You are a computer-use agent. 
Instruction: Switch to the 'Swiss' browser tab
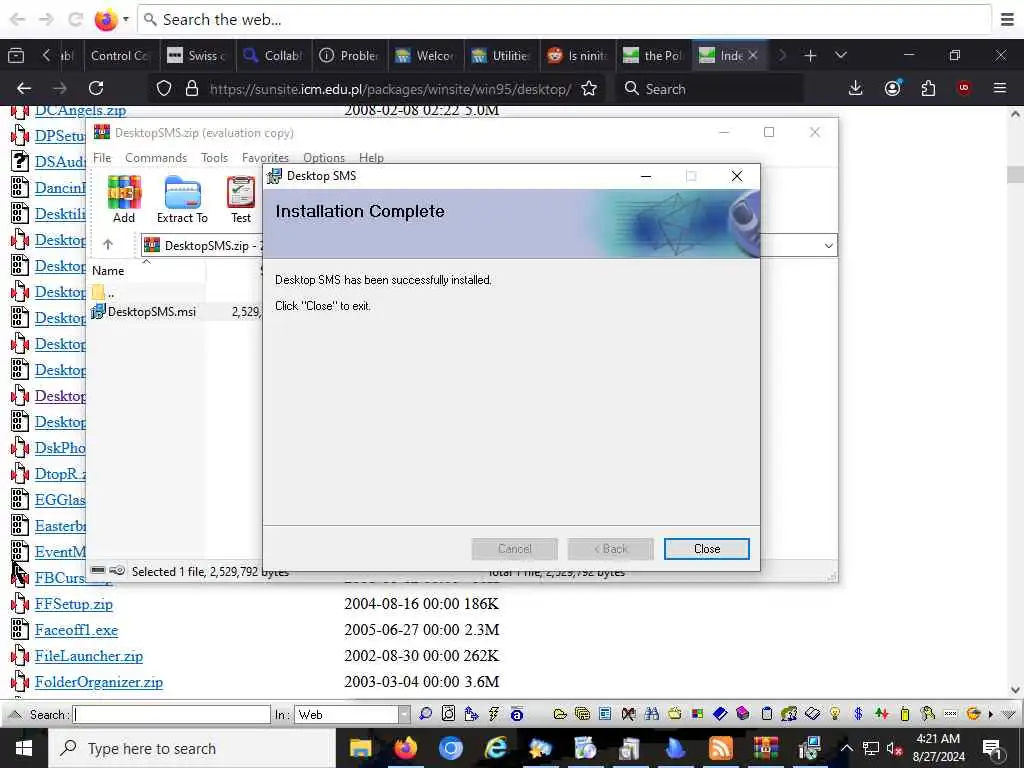pyautogui.click(x=197, y=56)
